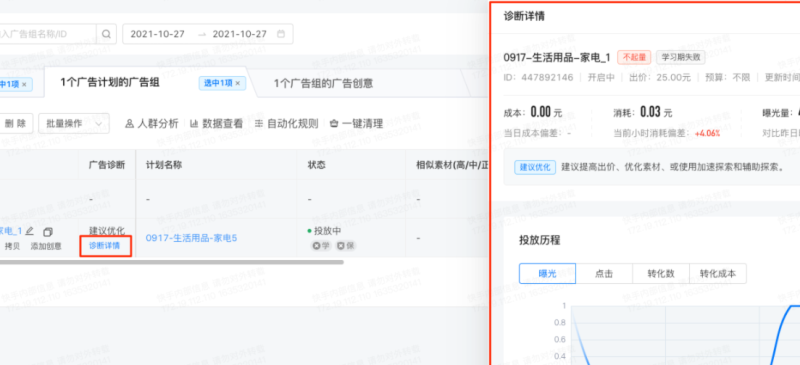Click the end date 2021-10-27 field
Image resolution: width=800 pixels, height=365 pixels.
click(x=239, y=34)
